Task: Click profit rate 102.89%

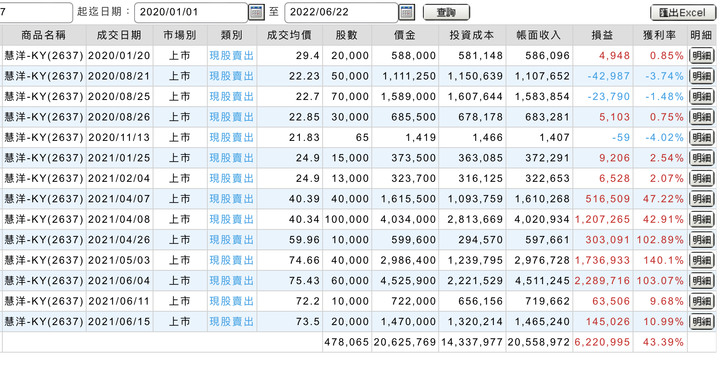Action: pyautogui.click(x=660, y=240)
